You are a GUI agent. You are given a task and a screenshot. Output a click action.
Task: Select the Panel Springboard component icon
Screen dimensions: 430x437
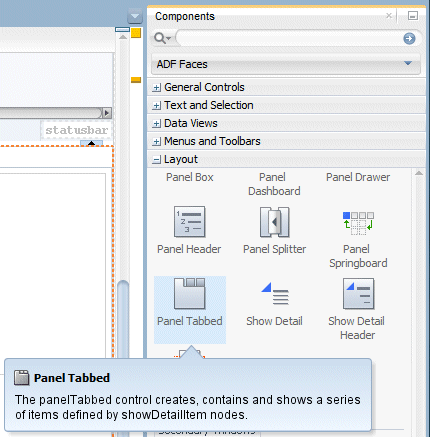pyautogui.click(x=358, y=223)
